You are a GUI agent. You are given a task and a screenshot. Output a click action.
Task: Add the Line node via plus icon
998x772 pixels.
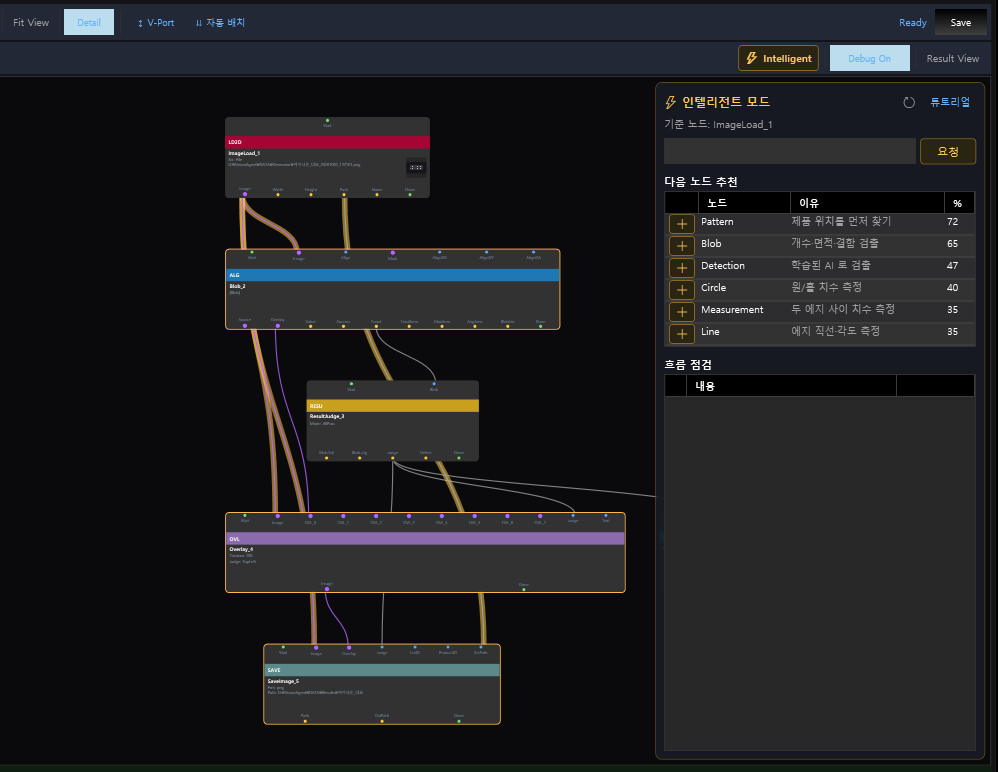(x=681, y=333)
